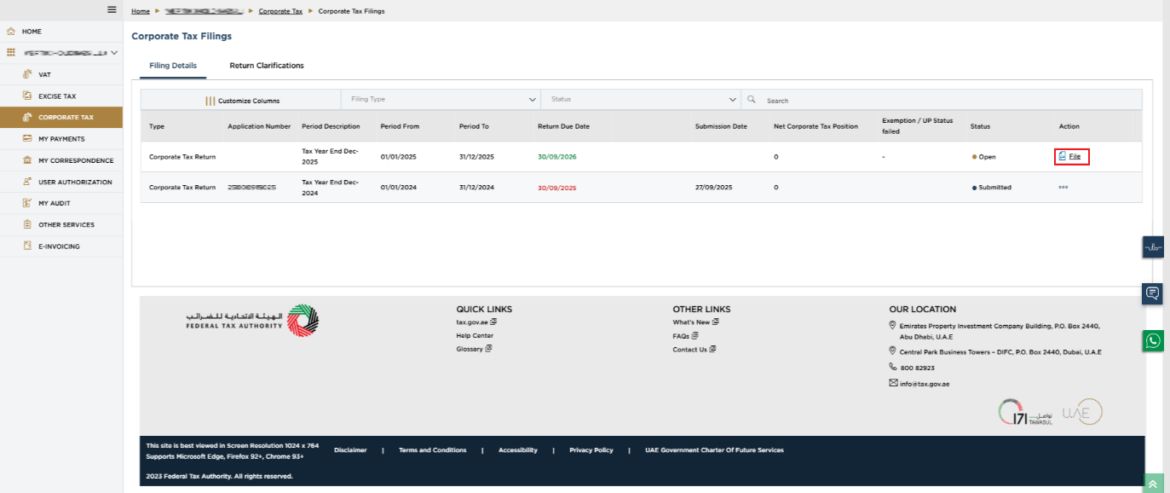The image size is (1170, 493).
Task: Select the Filing Details tab
Action: coord(173,66)
